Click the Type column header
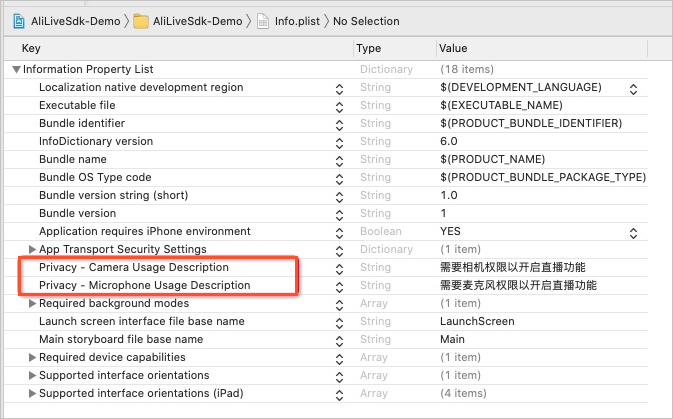This screenshot has width=673, height=419. point(369,48)
